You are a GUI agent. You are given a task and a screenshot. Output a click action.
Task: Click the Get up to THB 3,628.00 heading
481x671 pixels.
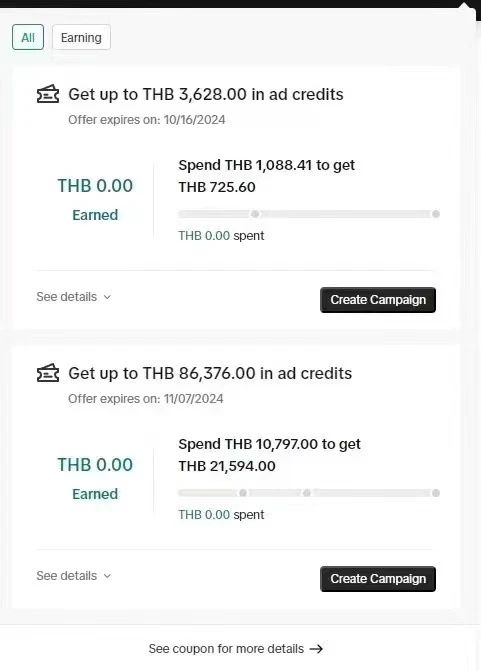tap(206, 95)
